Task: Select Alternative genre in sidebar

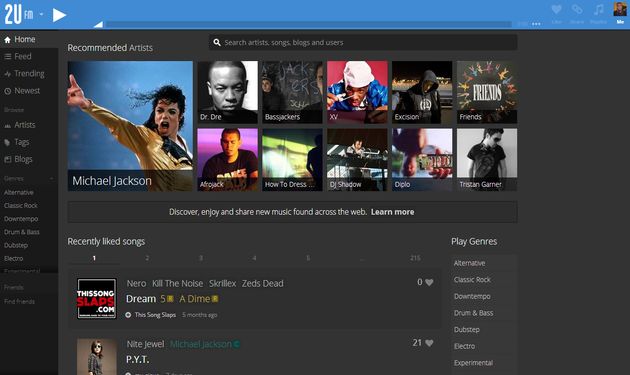Action: pos(19,192)
